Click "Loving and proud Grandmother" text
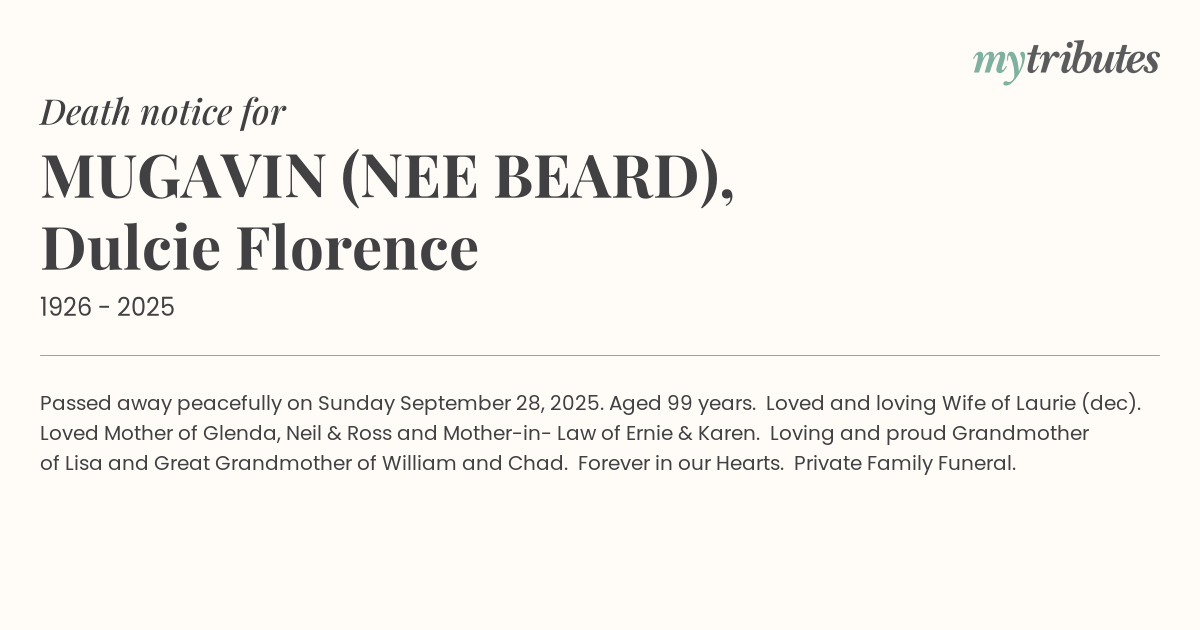 point(929,434)
